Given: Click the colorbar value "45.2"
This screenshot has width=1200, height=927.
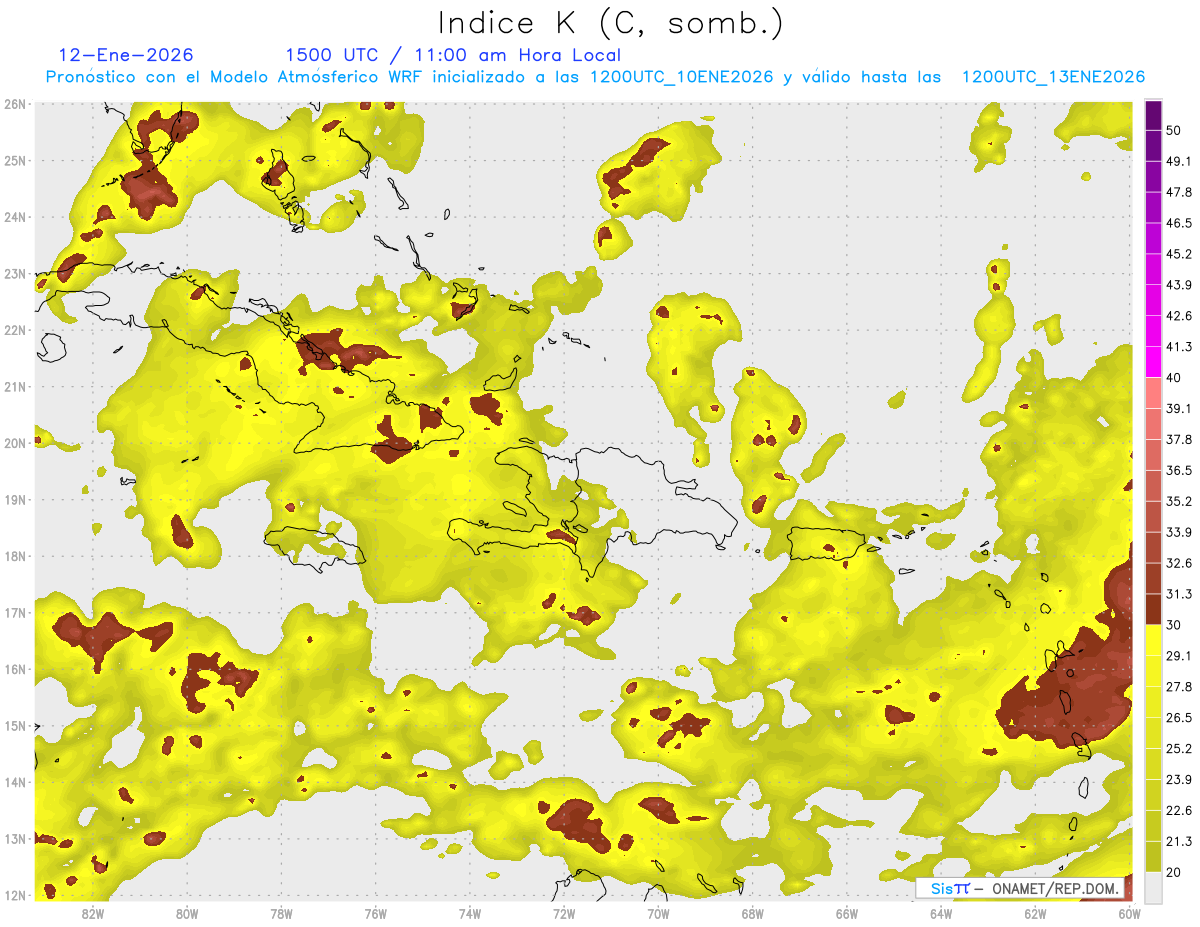Looking at the screenshot, I should (1179, 254).
